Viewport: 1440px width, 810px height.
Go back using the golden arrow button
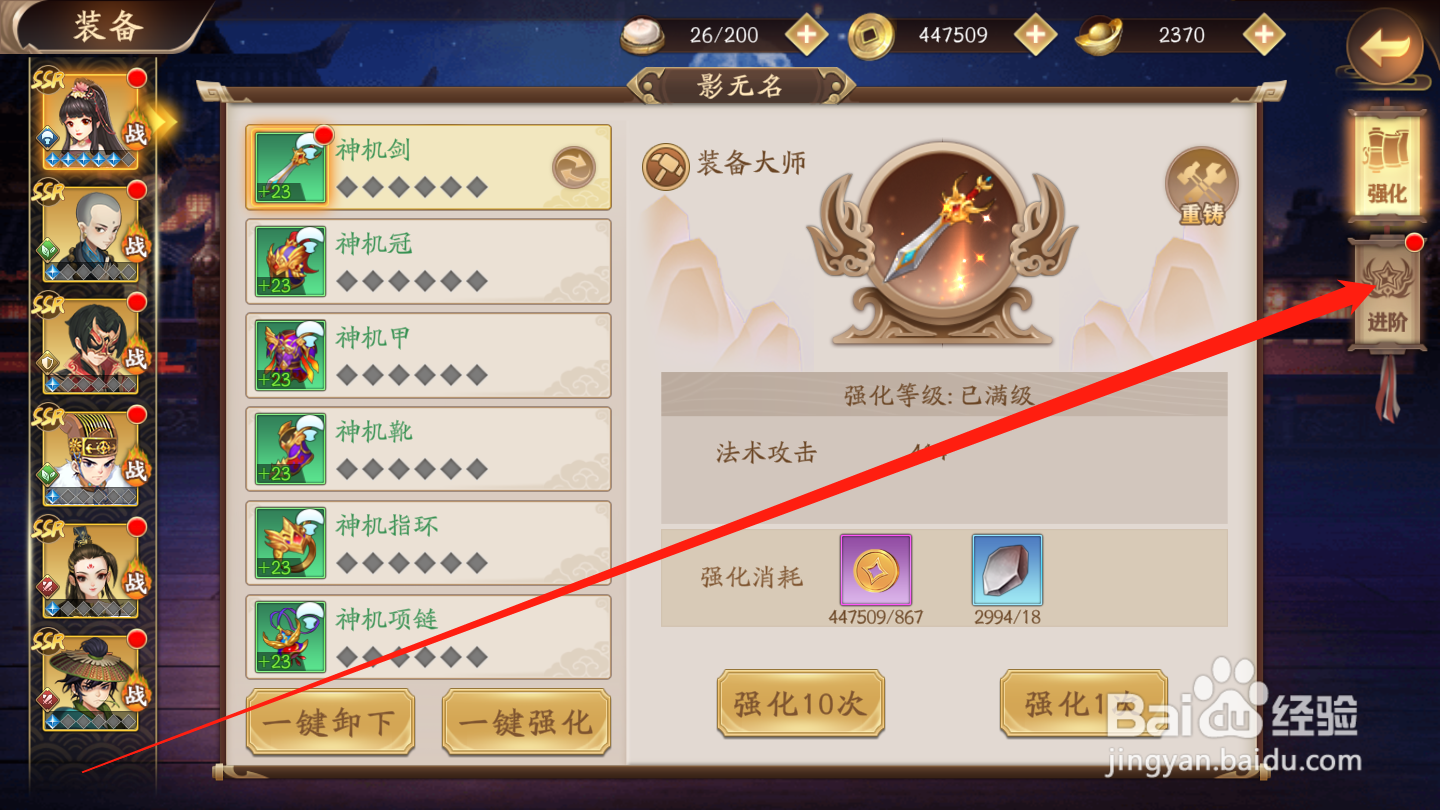pos(1384,47)
